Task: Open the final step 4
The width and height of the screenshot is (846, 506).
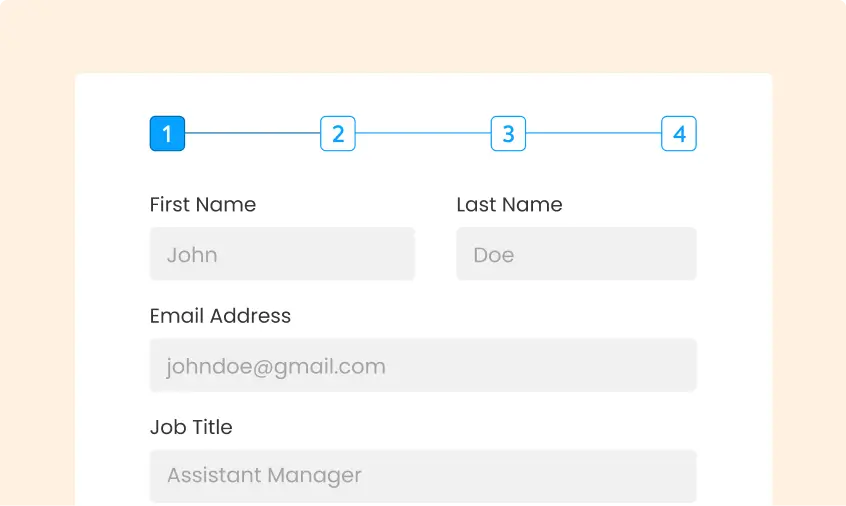Action: click(679, 133)
